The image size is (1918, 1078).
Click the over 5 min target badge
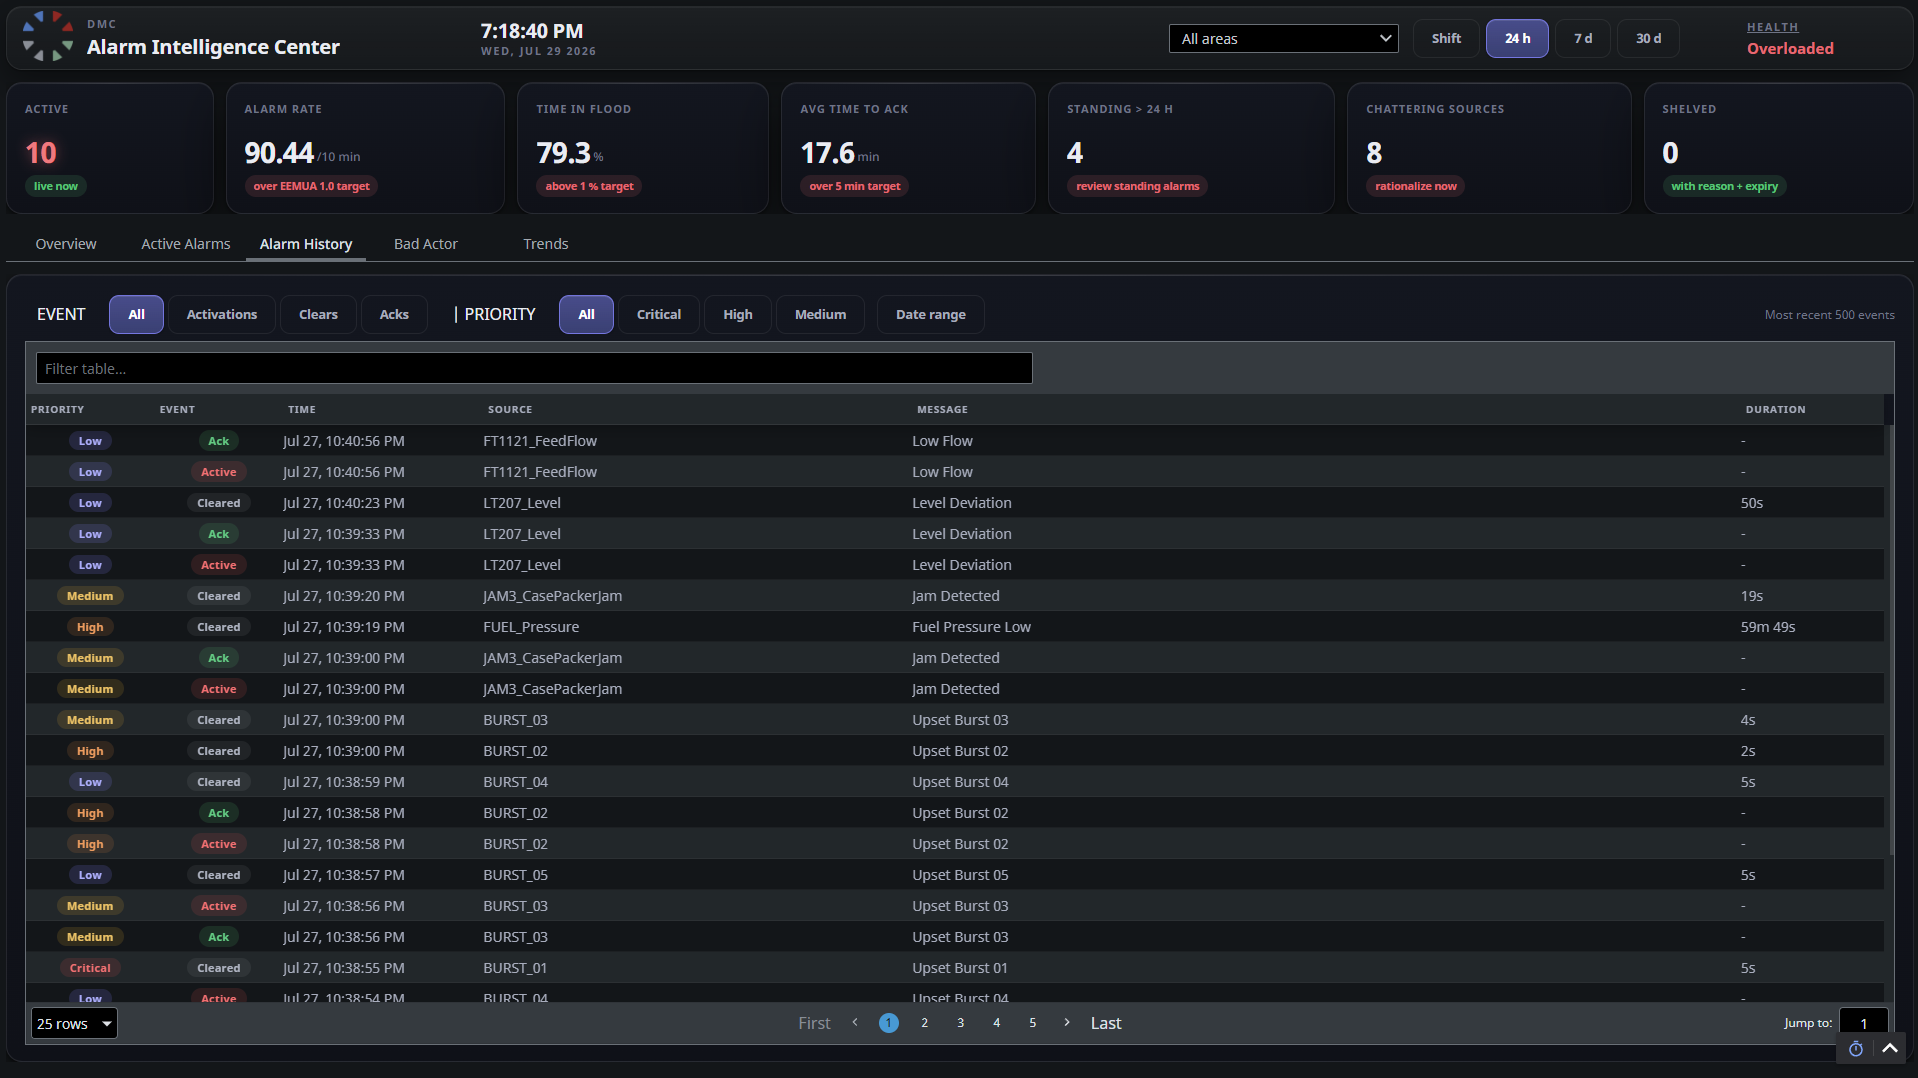[855, 186]
